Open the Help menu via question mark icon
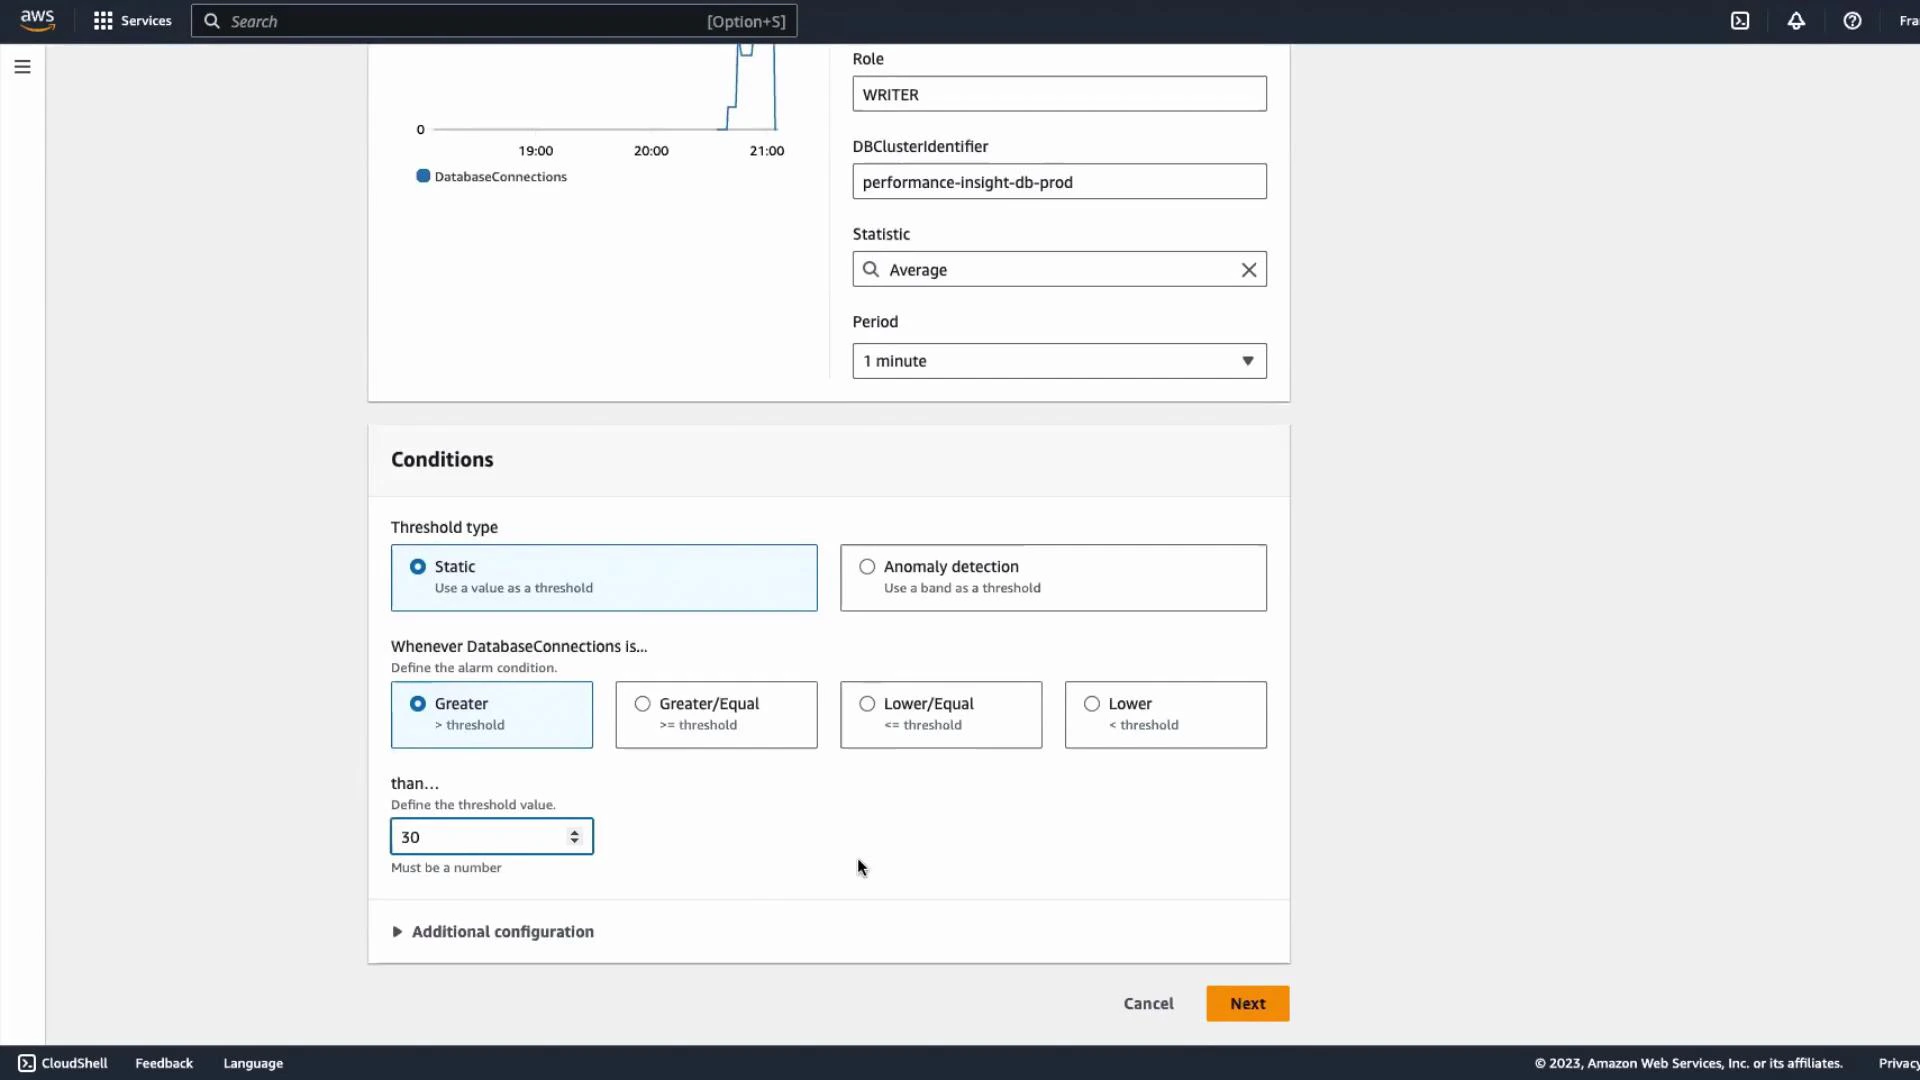 1853,20
